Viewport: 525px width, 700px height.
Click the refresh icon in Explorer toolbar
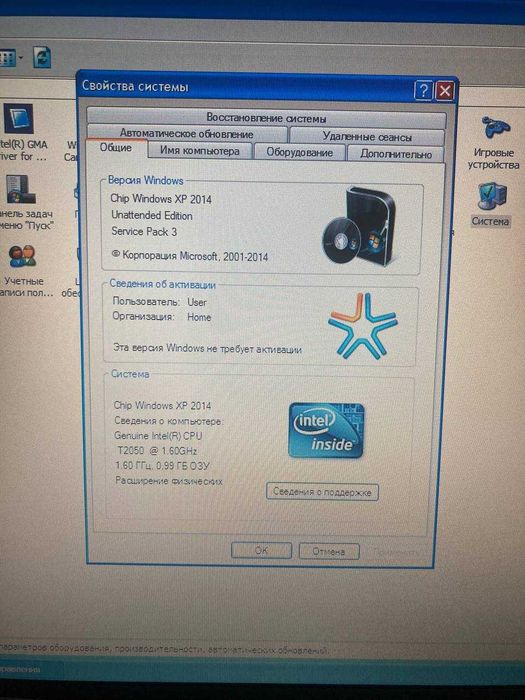(42, 58)
